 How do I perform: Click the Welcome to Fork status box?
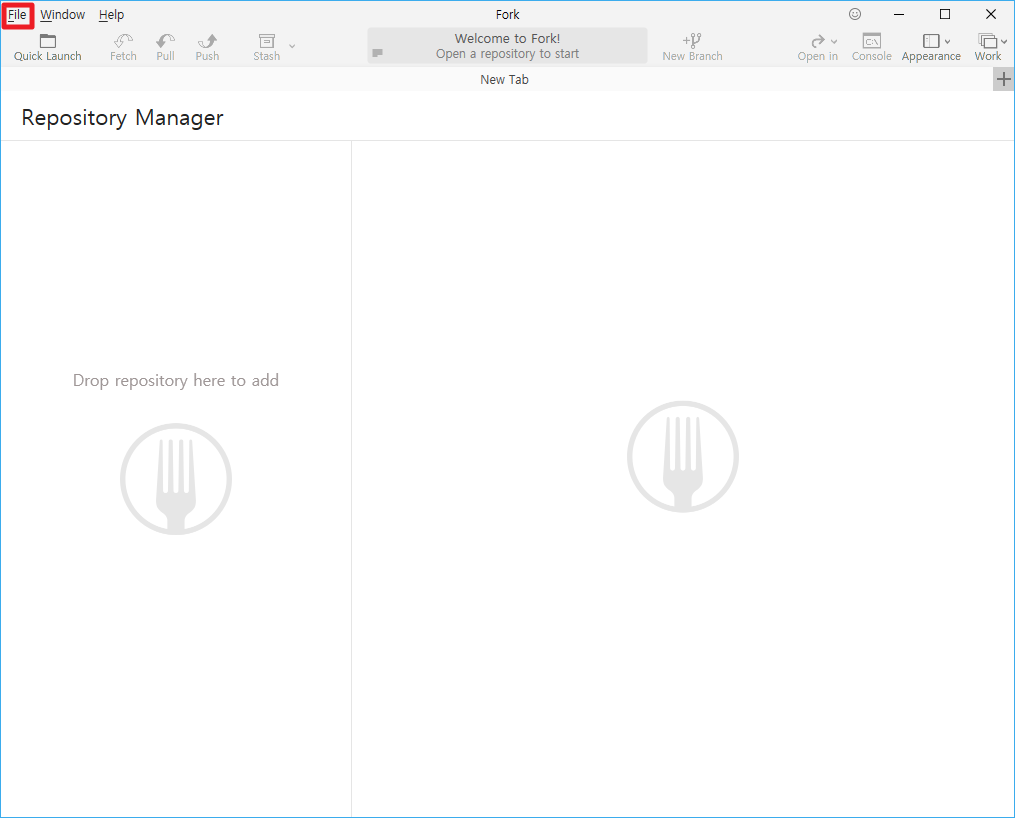pyautogui.click(x=508, y=45)
